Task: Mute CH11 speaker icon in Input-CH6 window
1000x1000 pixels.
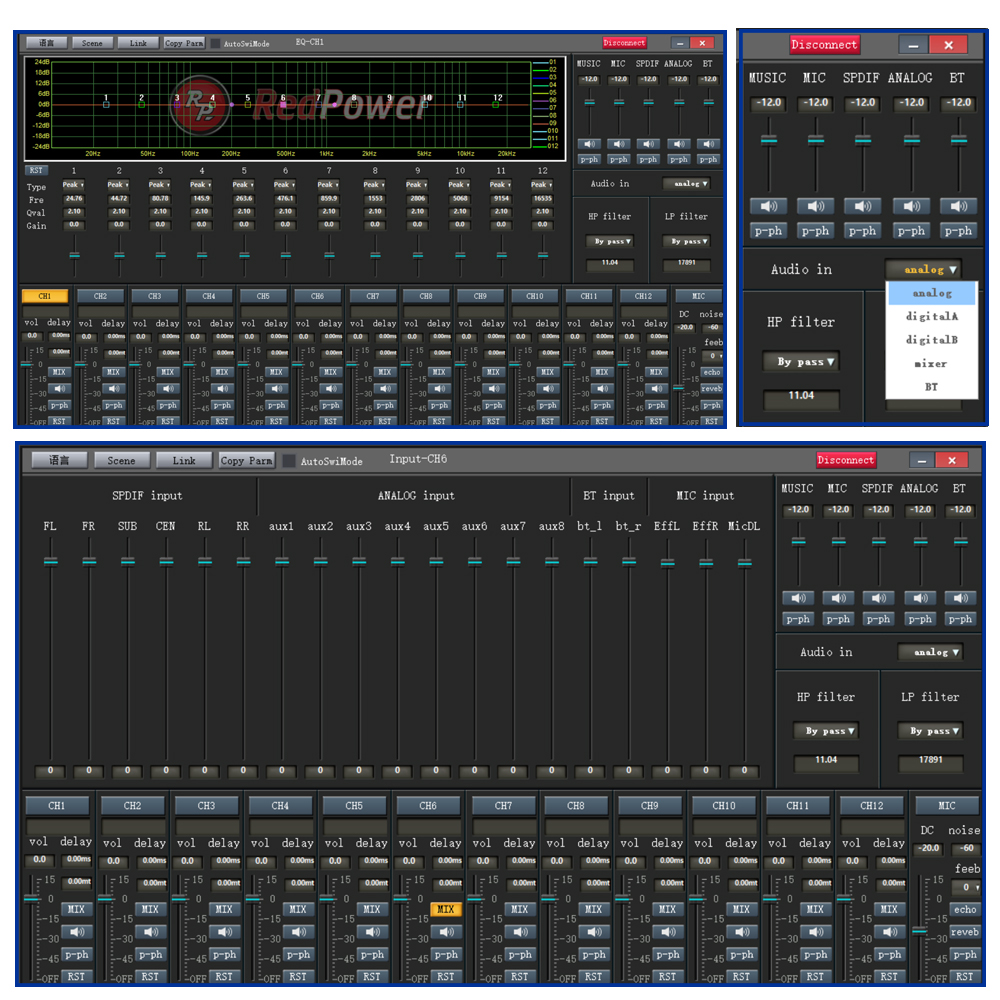Action: click(x=816, y=932)
